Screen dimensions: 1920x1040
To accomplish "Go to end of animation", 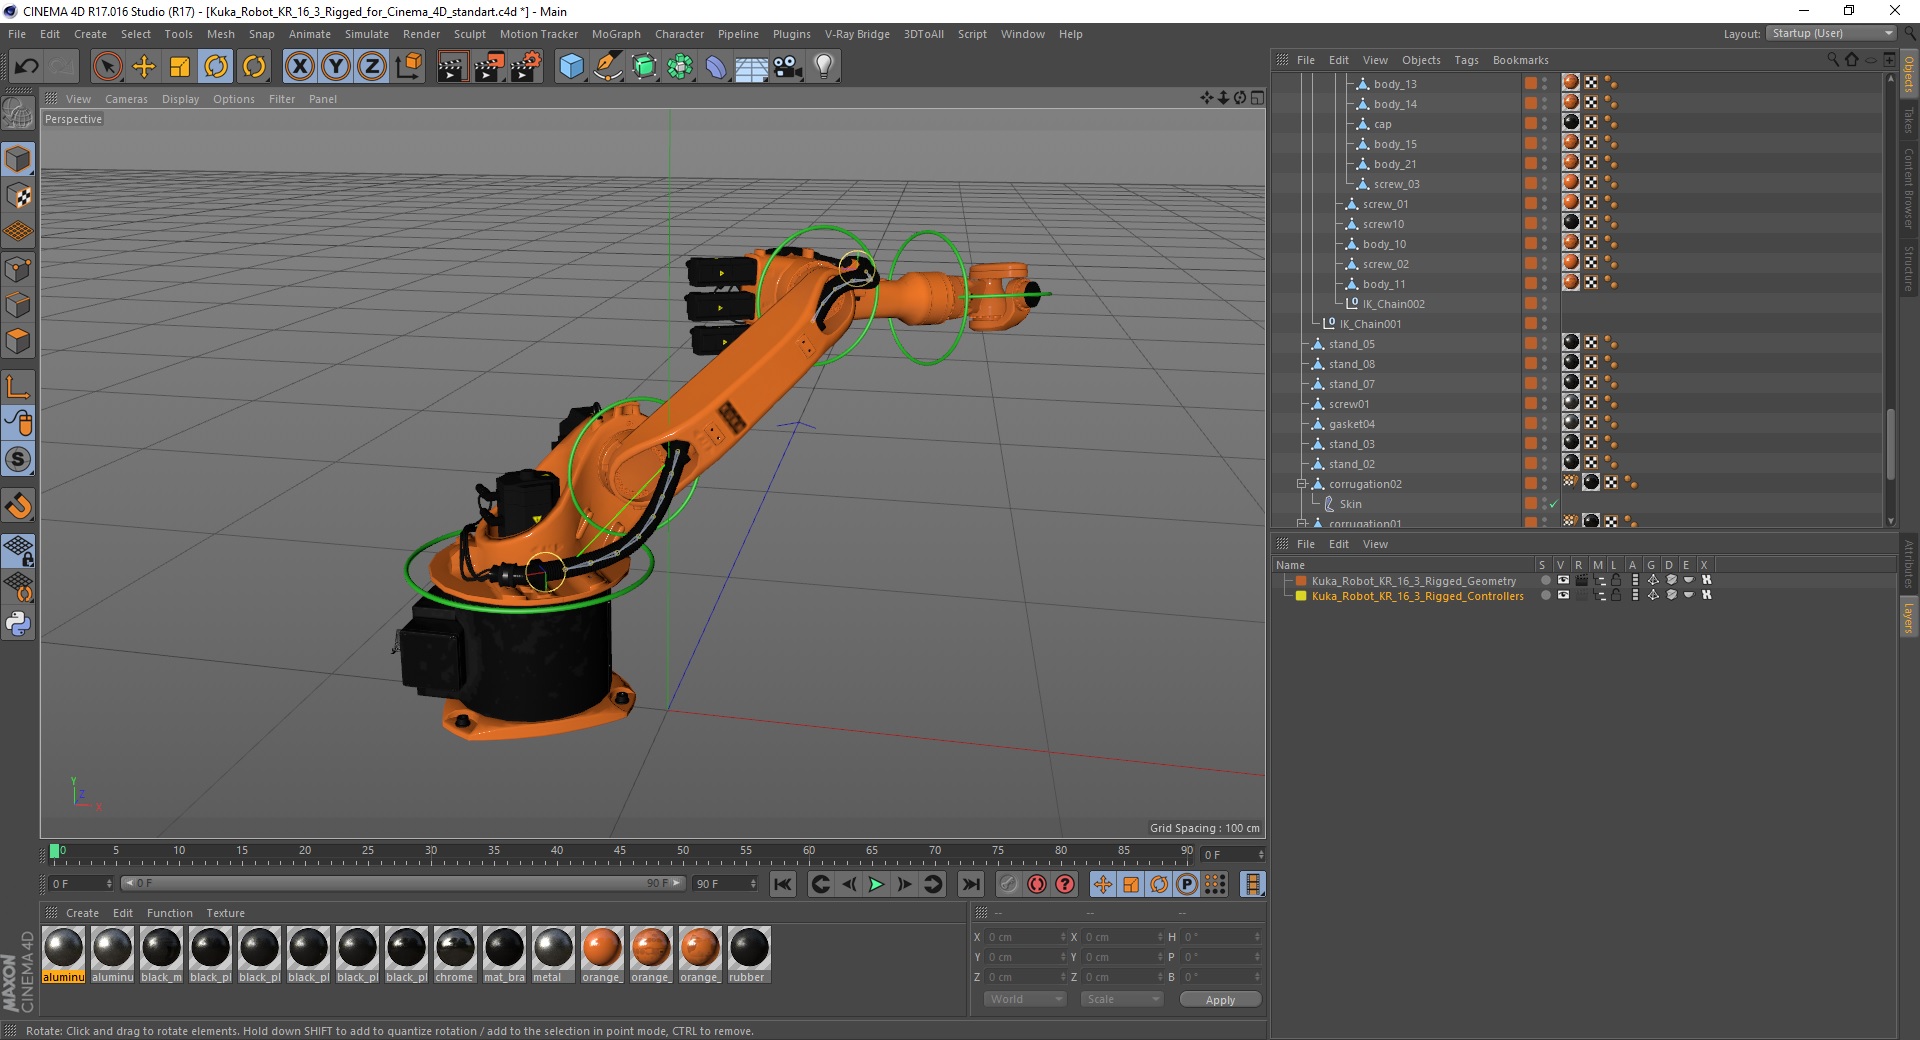I will click(x=970, y=884).
